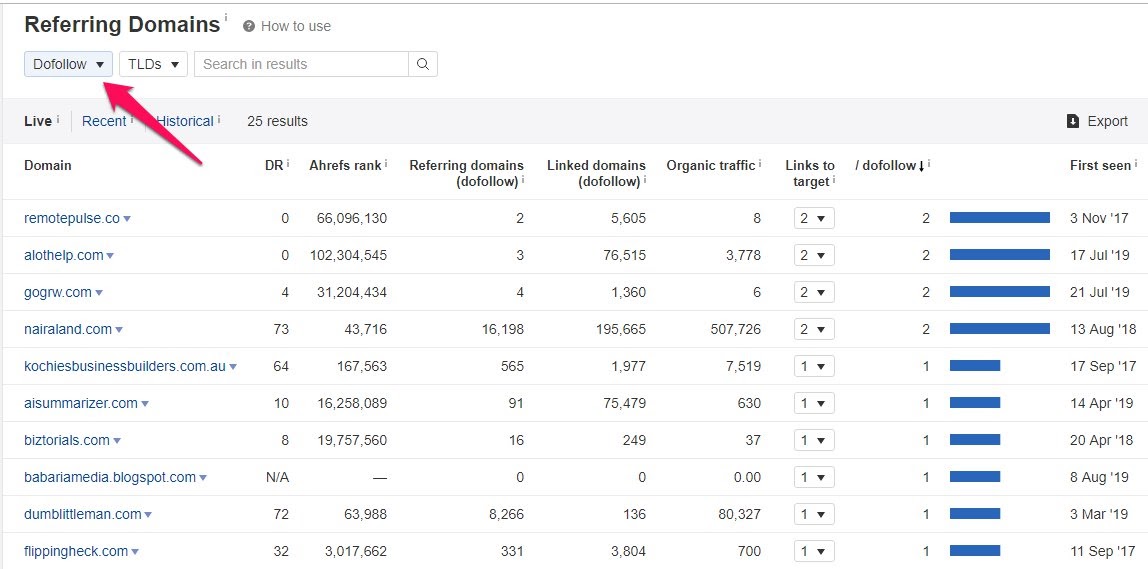Switch to the Live tab
The height and width of the screenshot is (569, 1148).
click(x=37, y=122)
